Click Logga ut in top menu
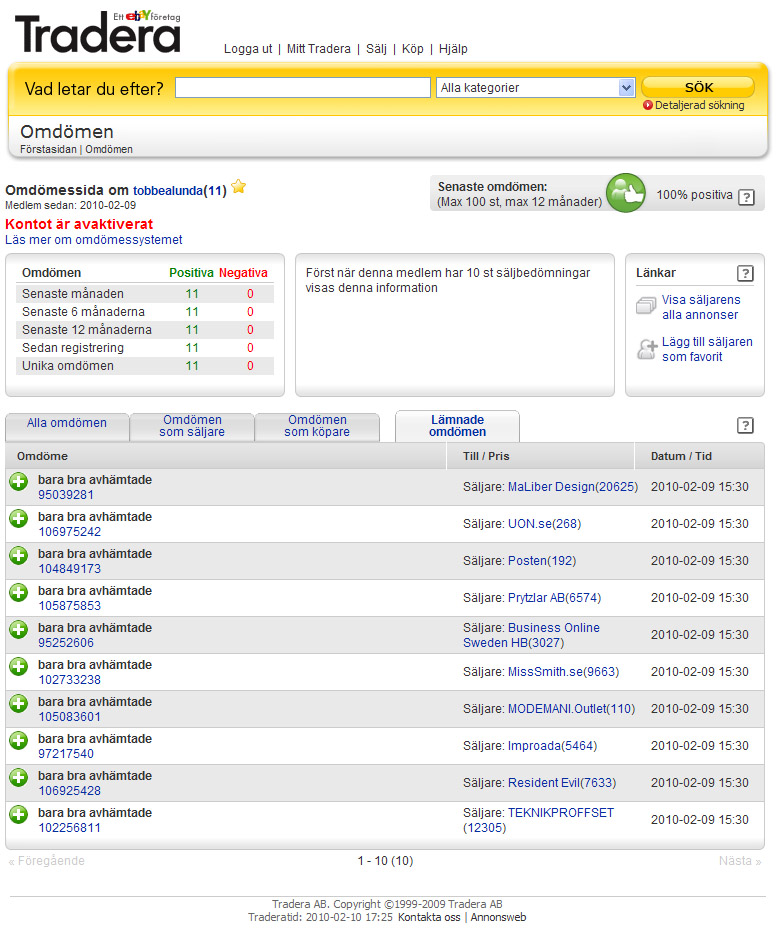The height and width of the screenshot is (934, 776). (248, 49)
